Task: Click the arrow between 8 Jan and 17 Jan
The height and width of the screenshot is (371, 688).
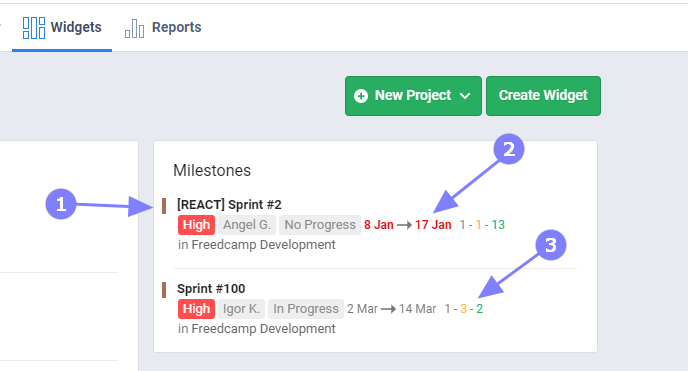Action: pos(404,225)
